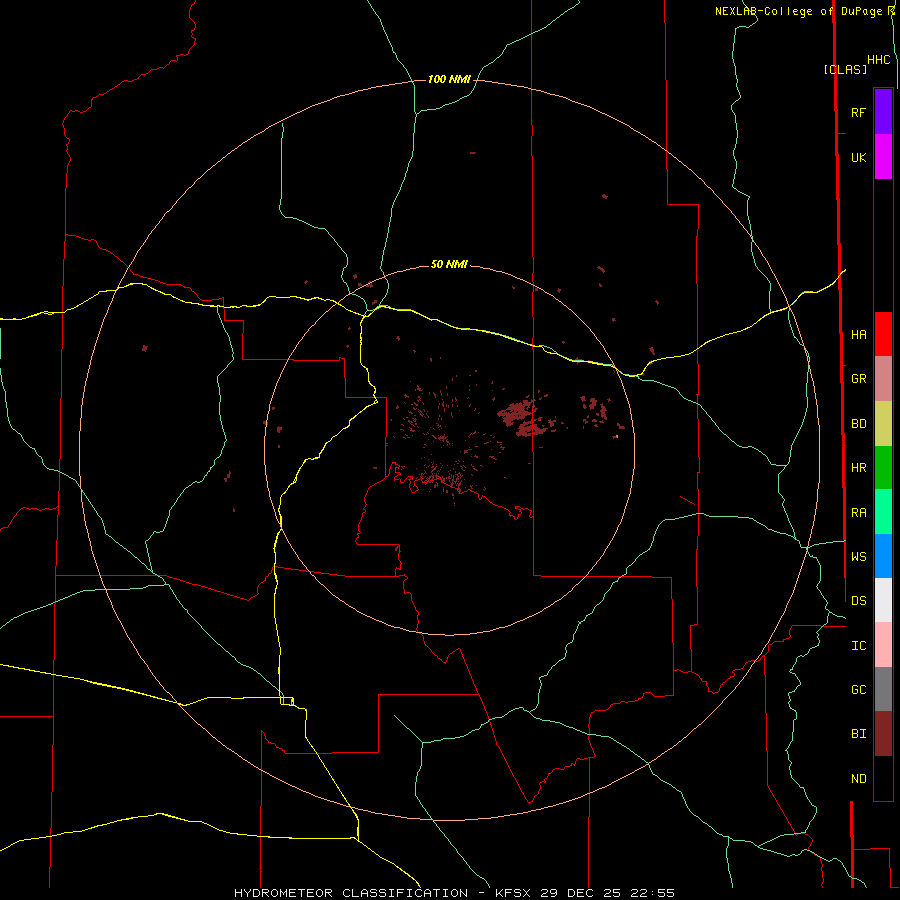Click the "DS" legend label
The width and height of the screenshot is (900, 900).
tap(858, 601)
